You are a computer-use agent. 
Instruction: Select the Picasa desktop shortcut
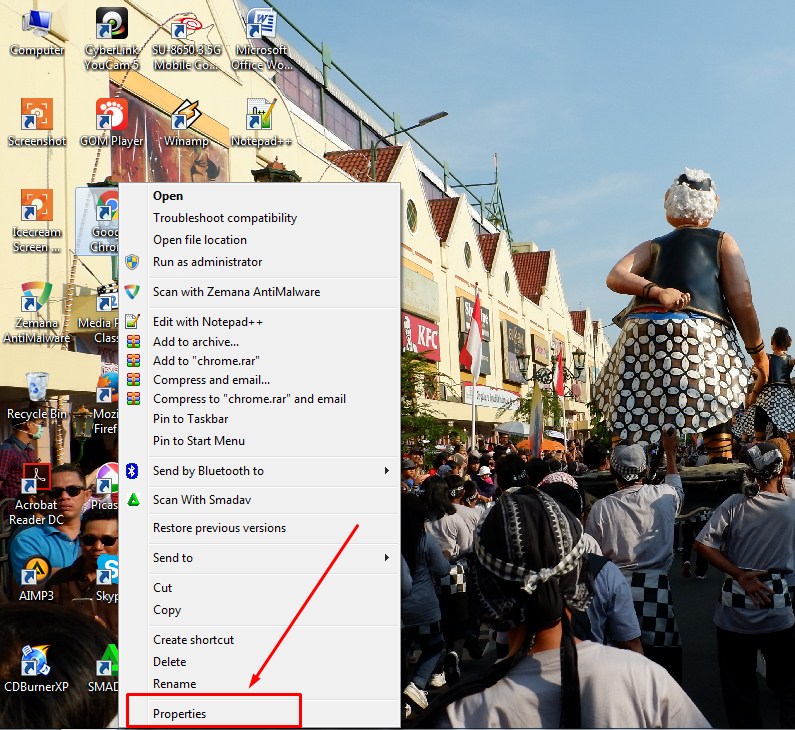coord(104,487)
